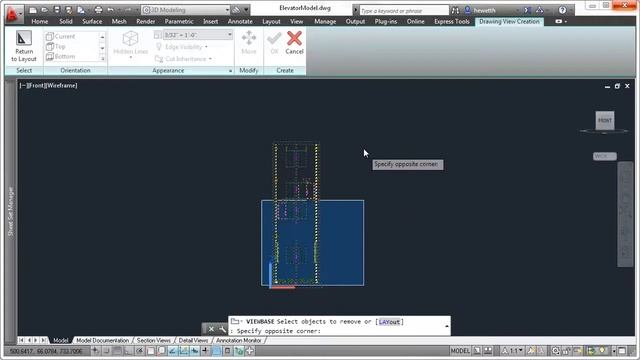Click the Save icon in quick access toolbar
The image size is (640, 360).
click(x=57, y=10)
